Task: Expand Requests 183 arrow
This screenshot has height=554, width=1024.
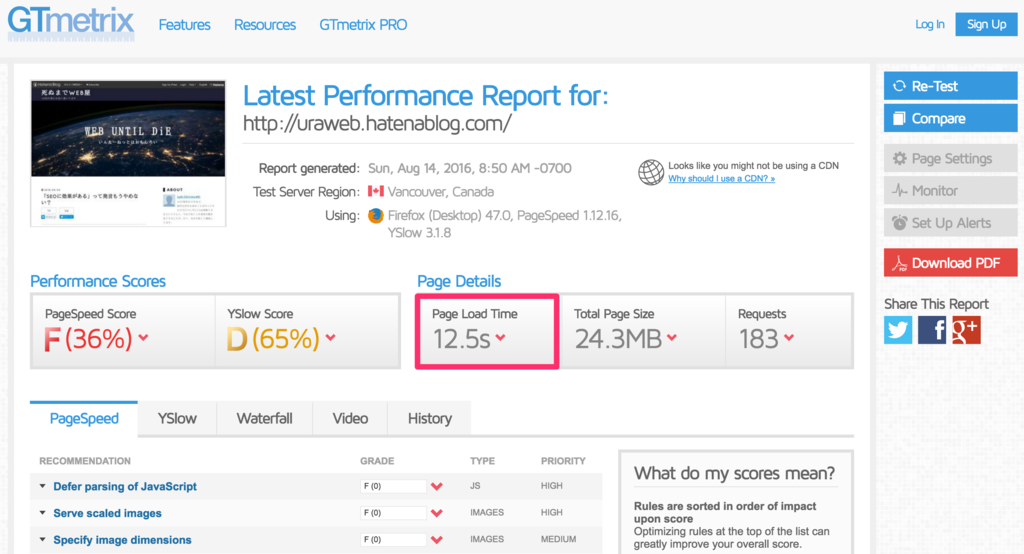Action: (789, 338)
